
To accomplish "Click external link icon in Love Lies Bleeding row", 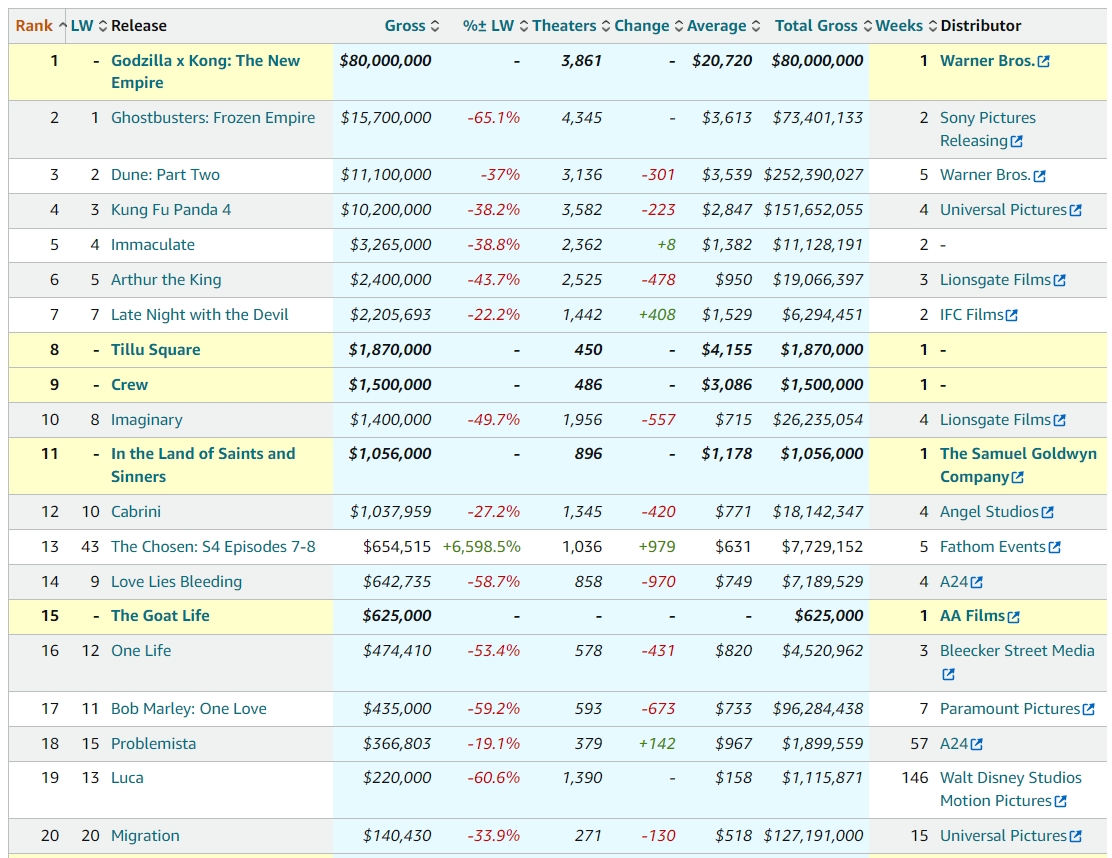I will point(977,582).
